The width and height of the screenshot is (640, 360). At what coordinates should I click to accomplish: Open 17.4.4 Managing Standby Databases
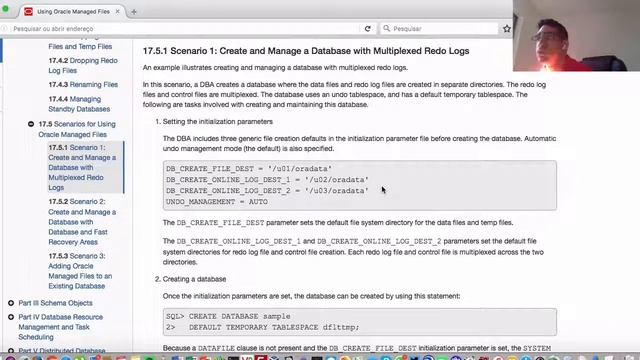pos(79,104)
